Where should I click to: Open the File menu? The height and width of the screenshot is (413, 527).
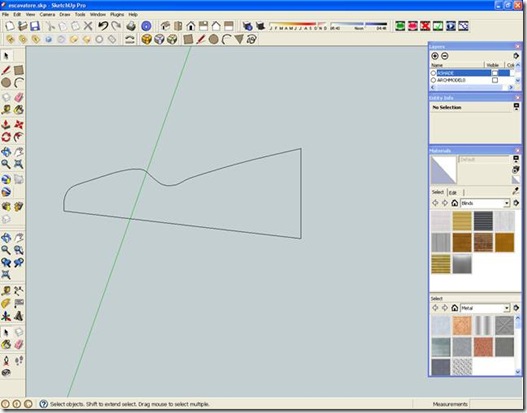click(x=5, y=14)
